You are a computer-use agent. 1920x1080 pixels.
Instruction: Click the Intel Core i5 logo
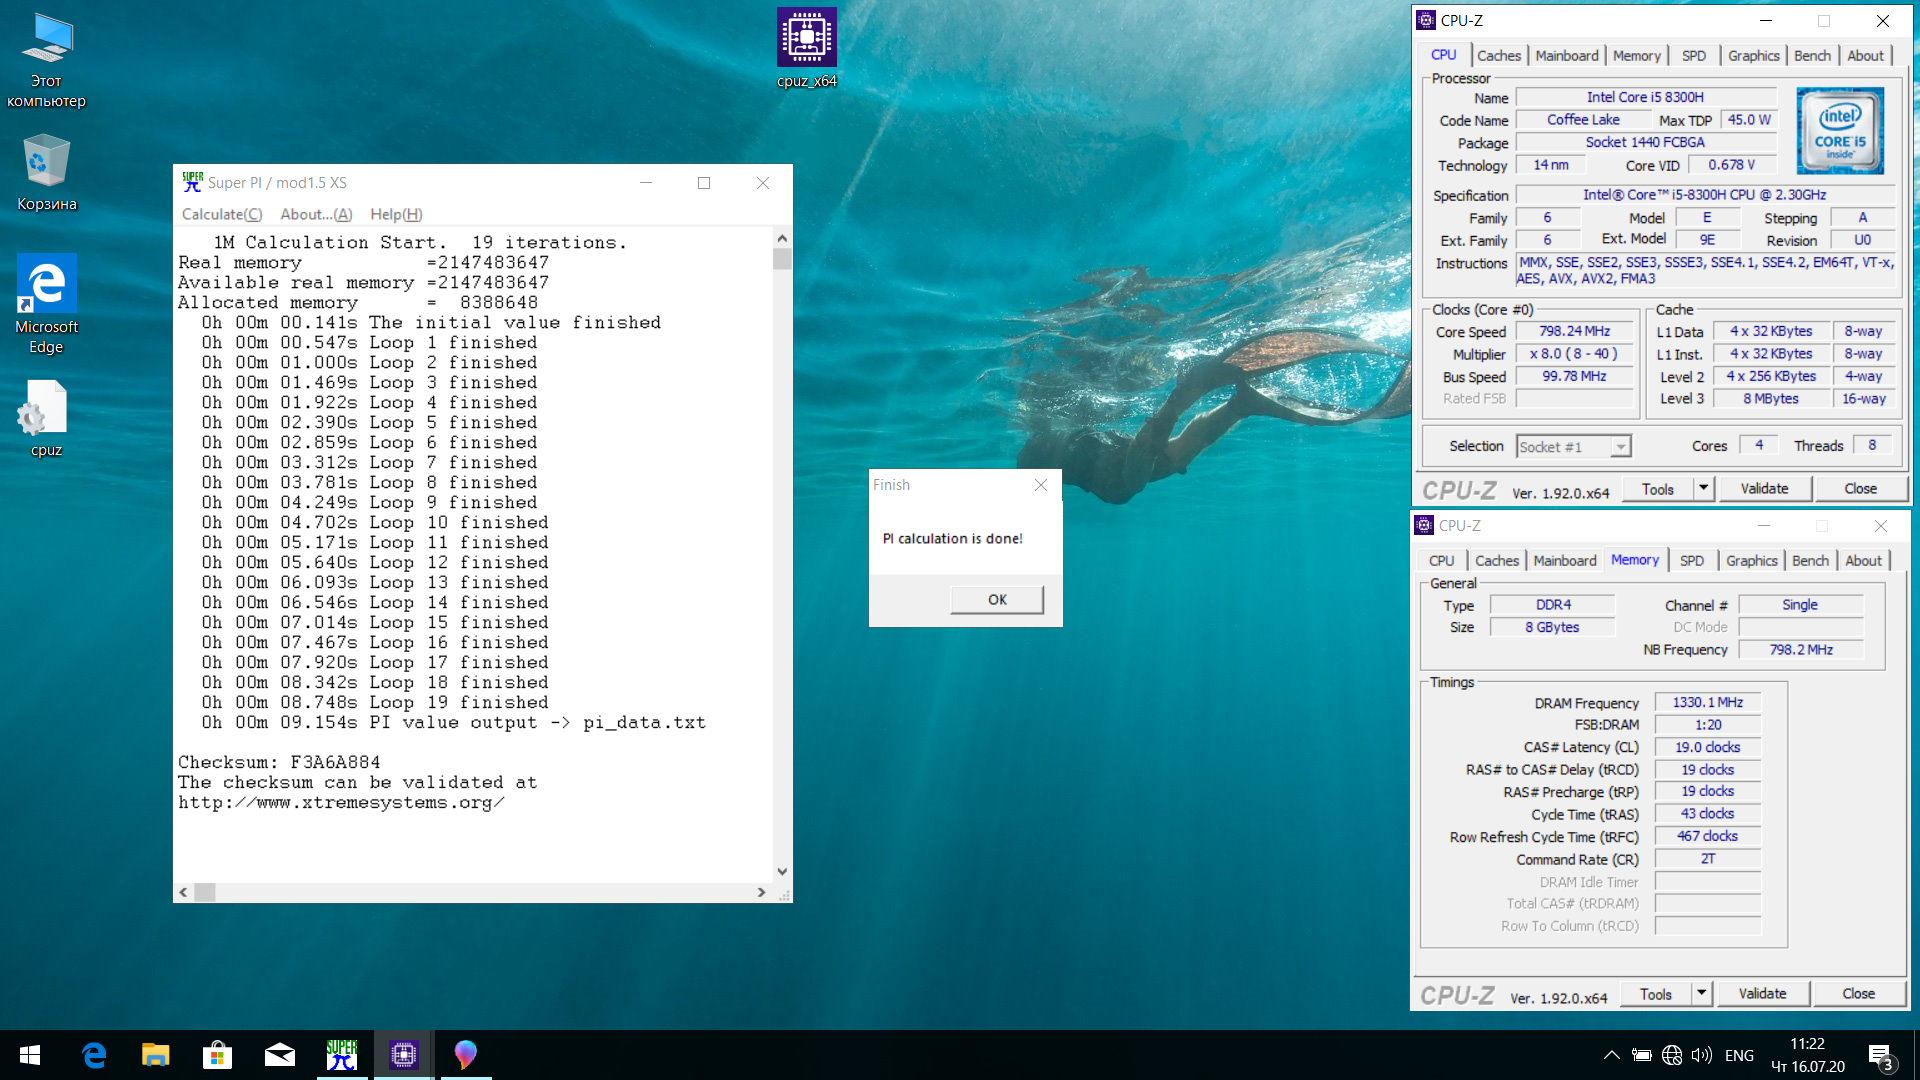[x=1840, y=131]
